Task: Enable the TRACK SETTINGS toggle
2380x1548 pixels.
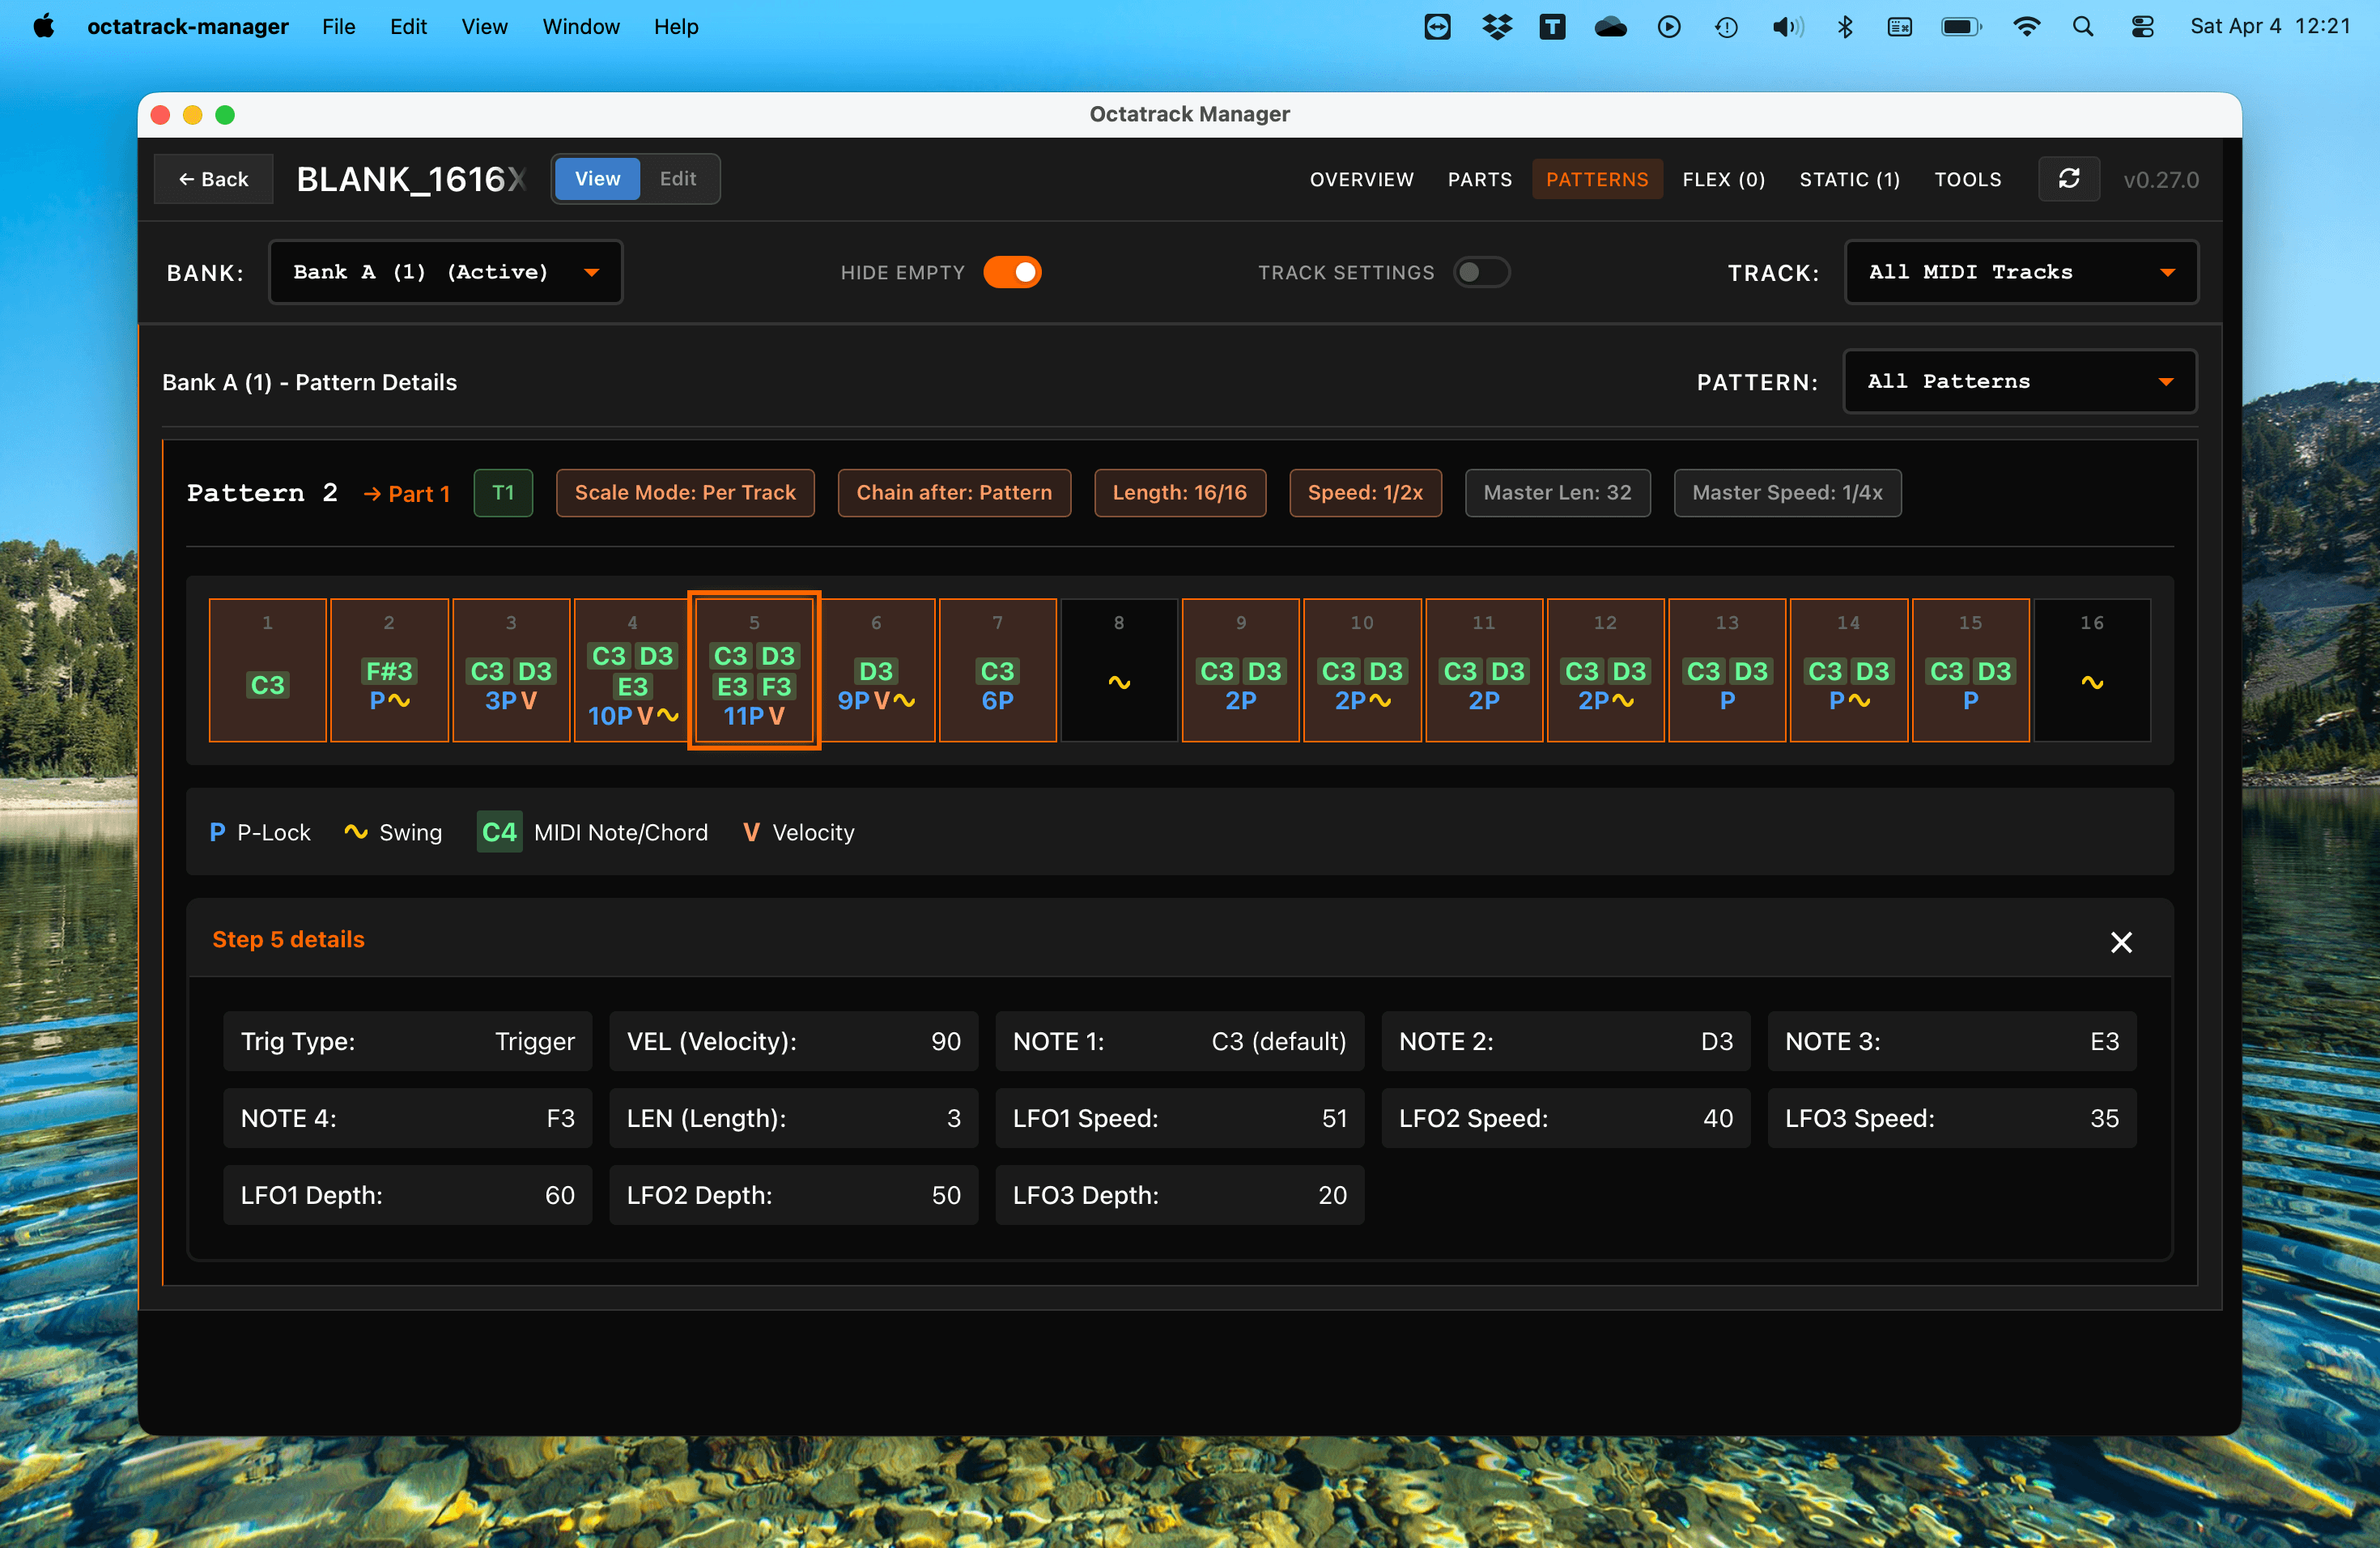Action: pyautogui.click(x=1481, y=271)
